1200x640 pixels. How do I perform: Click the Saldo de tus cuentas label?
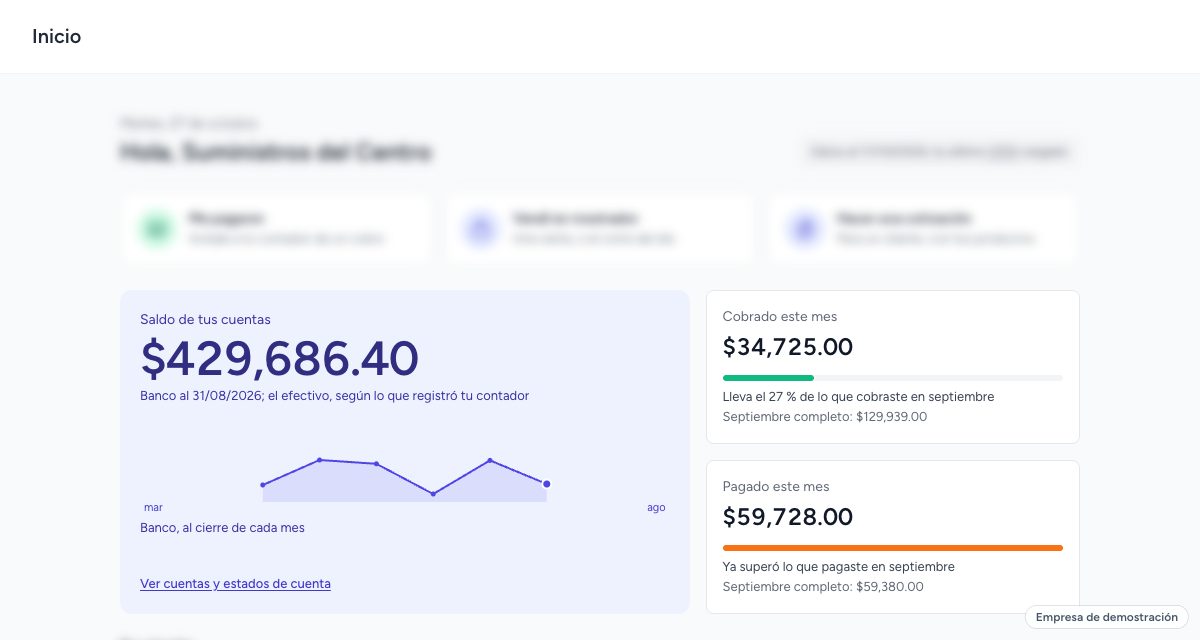point(205,320)
